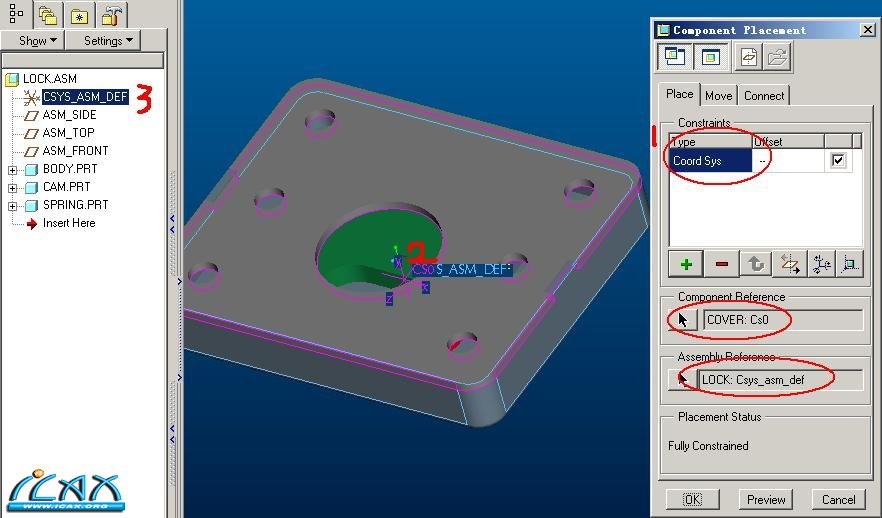The width and height of the screenshot is (882, 518).
Task: Confirm placement with OK button
Action: [x=692, y=499]
